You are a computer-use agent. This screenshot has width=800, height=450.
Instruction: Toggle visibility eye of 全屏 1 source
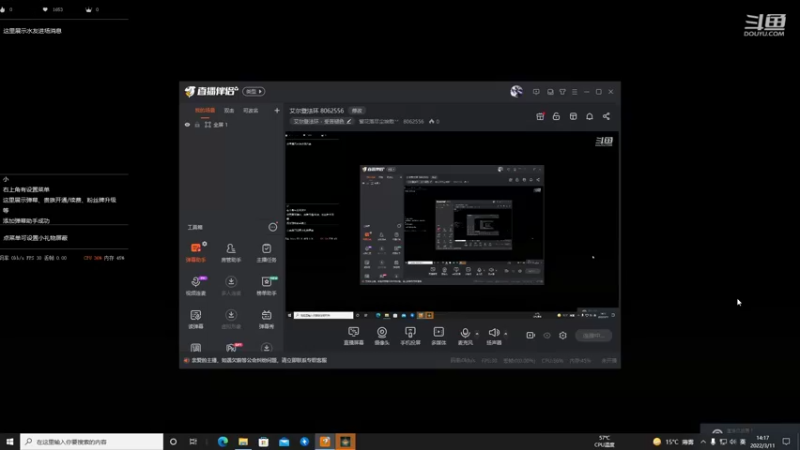[187, 124]
